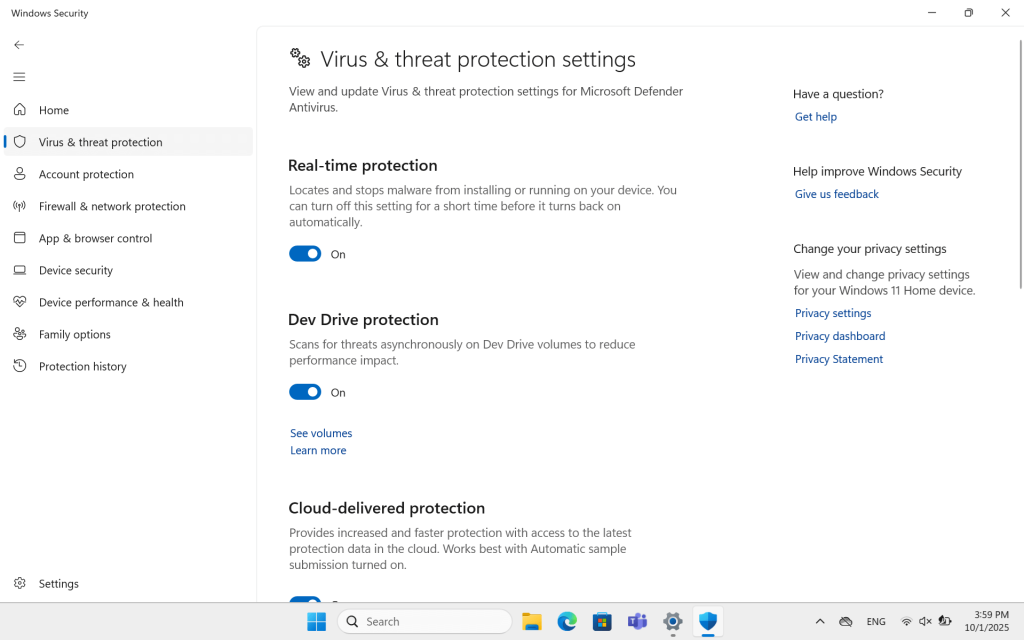Click the Firewall & network protection icon
This screenshot has height=640, width=1024.
tap(19, 206)
